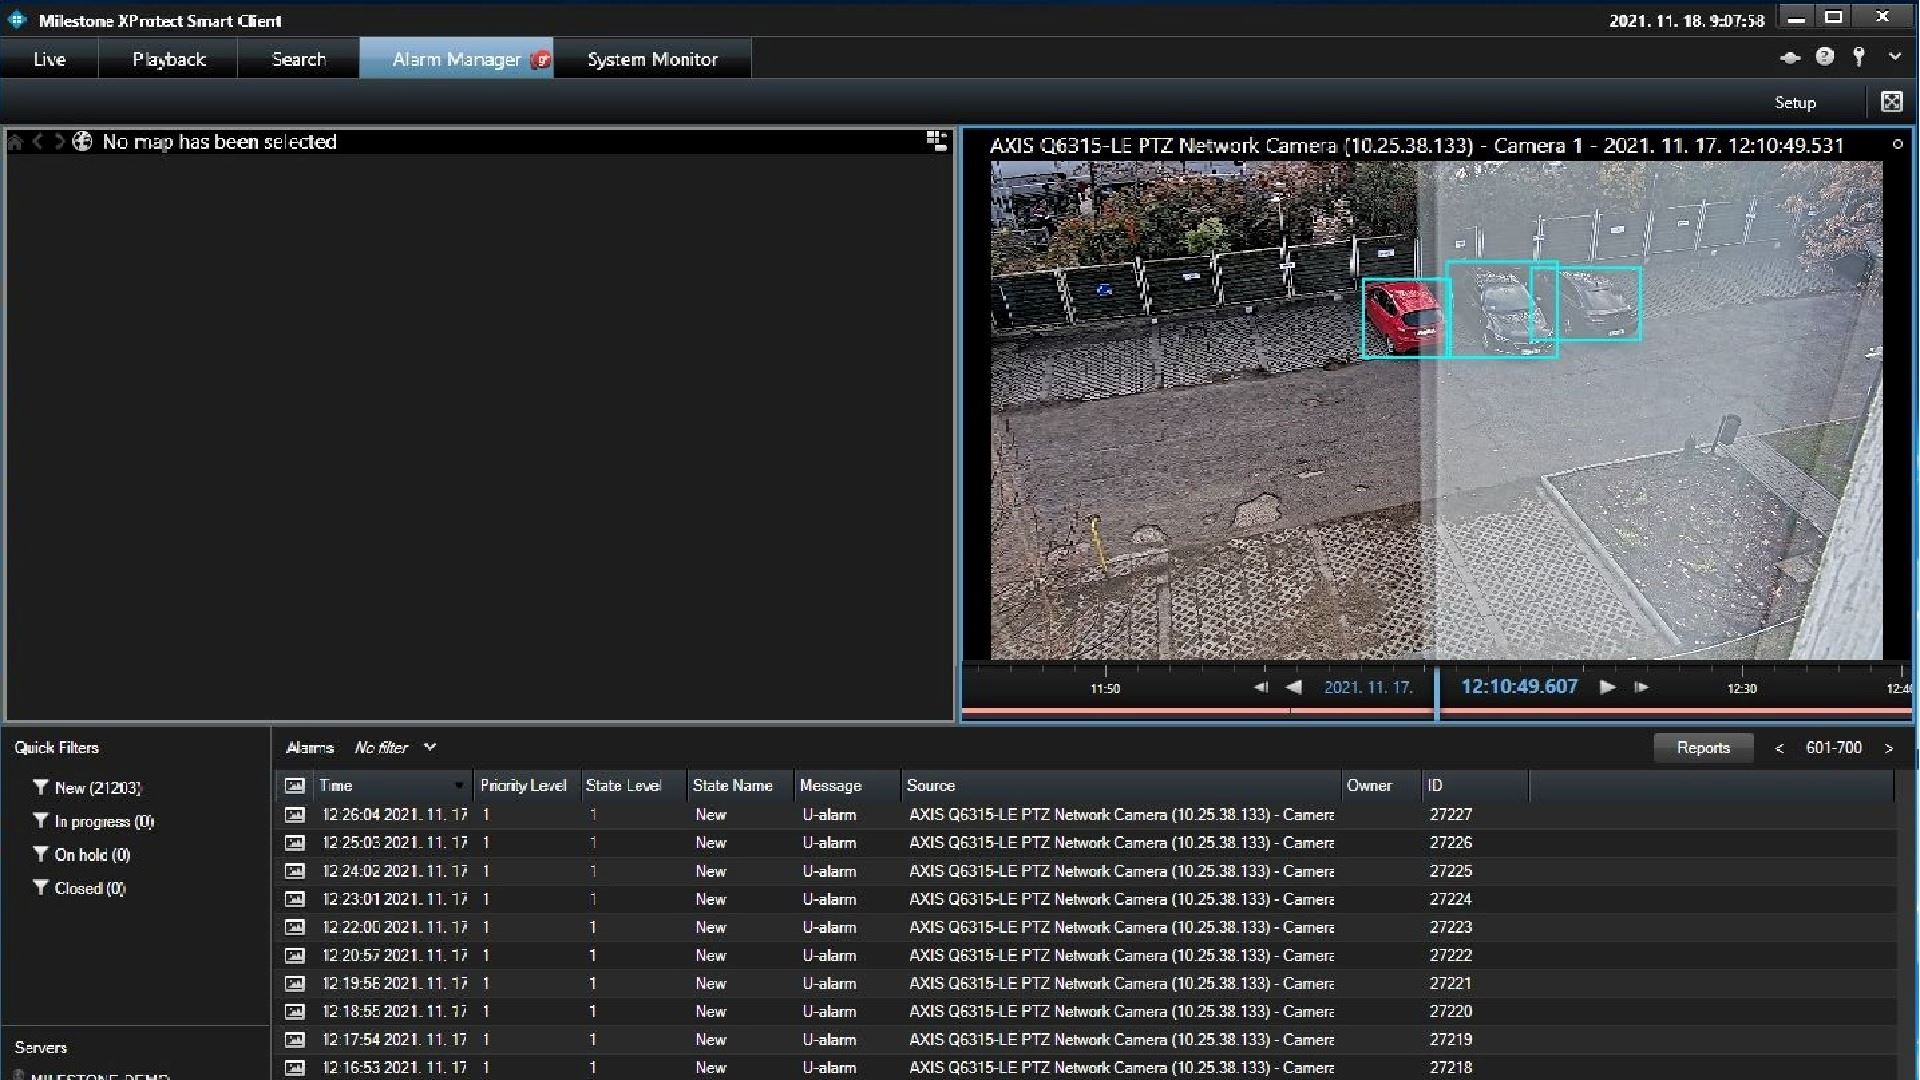Sort by Priority Level column
1920x1080 pixels.
524,786
